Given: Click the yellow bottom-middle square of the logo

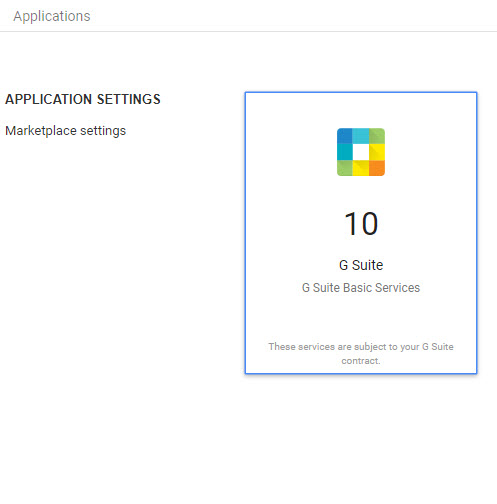Looking at the screenshot, I should tap(361, 168).
